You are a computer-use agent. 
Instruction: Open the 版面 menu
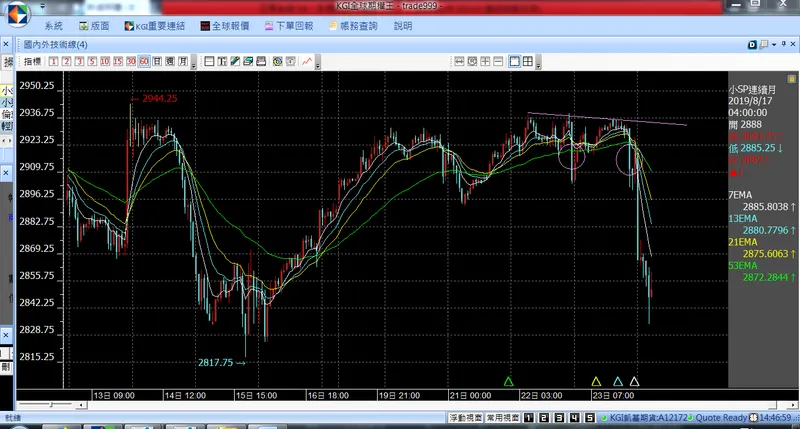(94, 26)
